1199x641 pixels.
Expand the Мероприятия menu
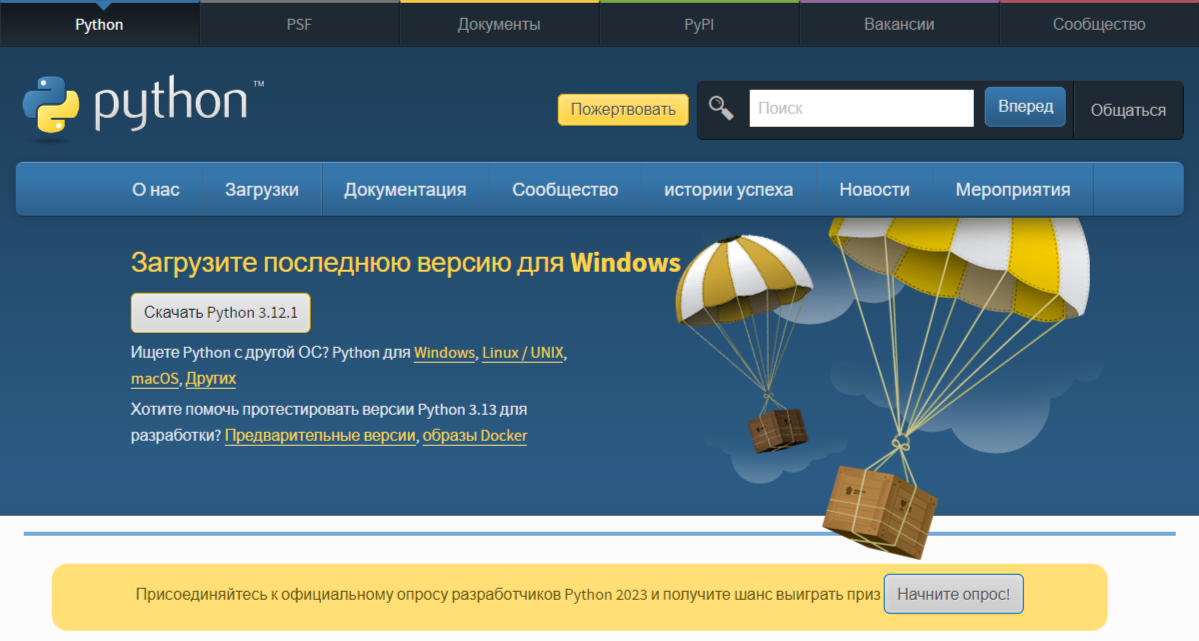click(1012, 188)
